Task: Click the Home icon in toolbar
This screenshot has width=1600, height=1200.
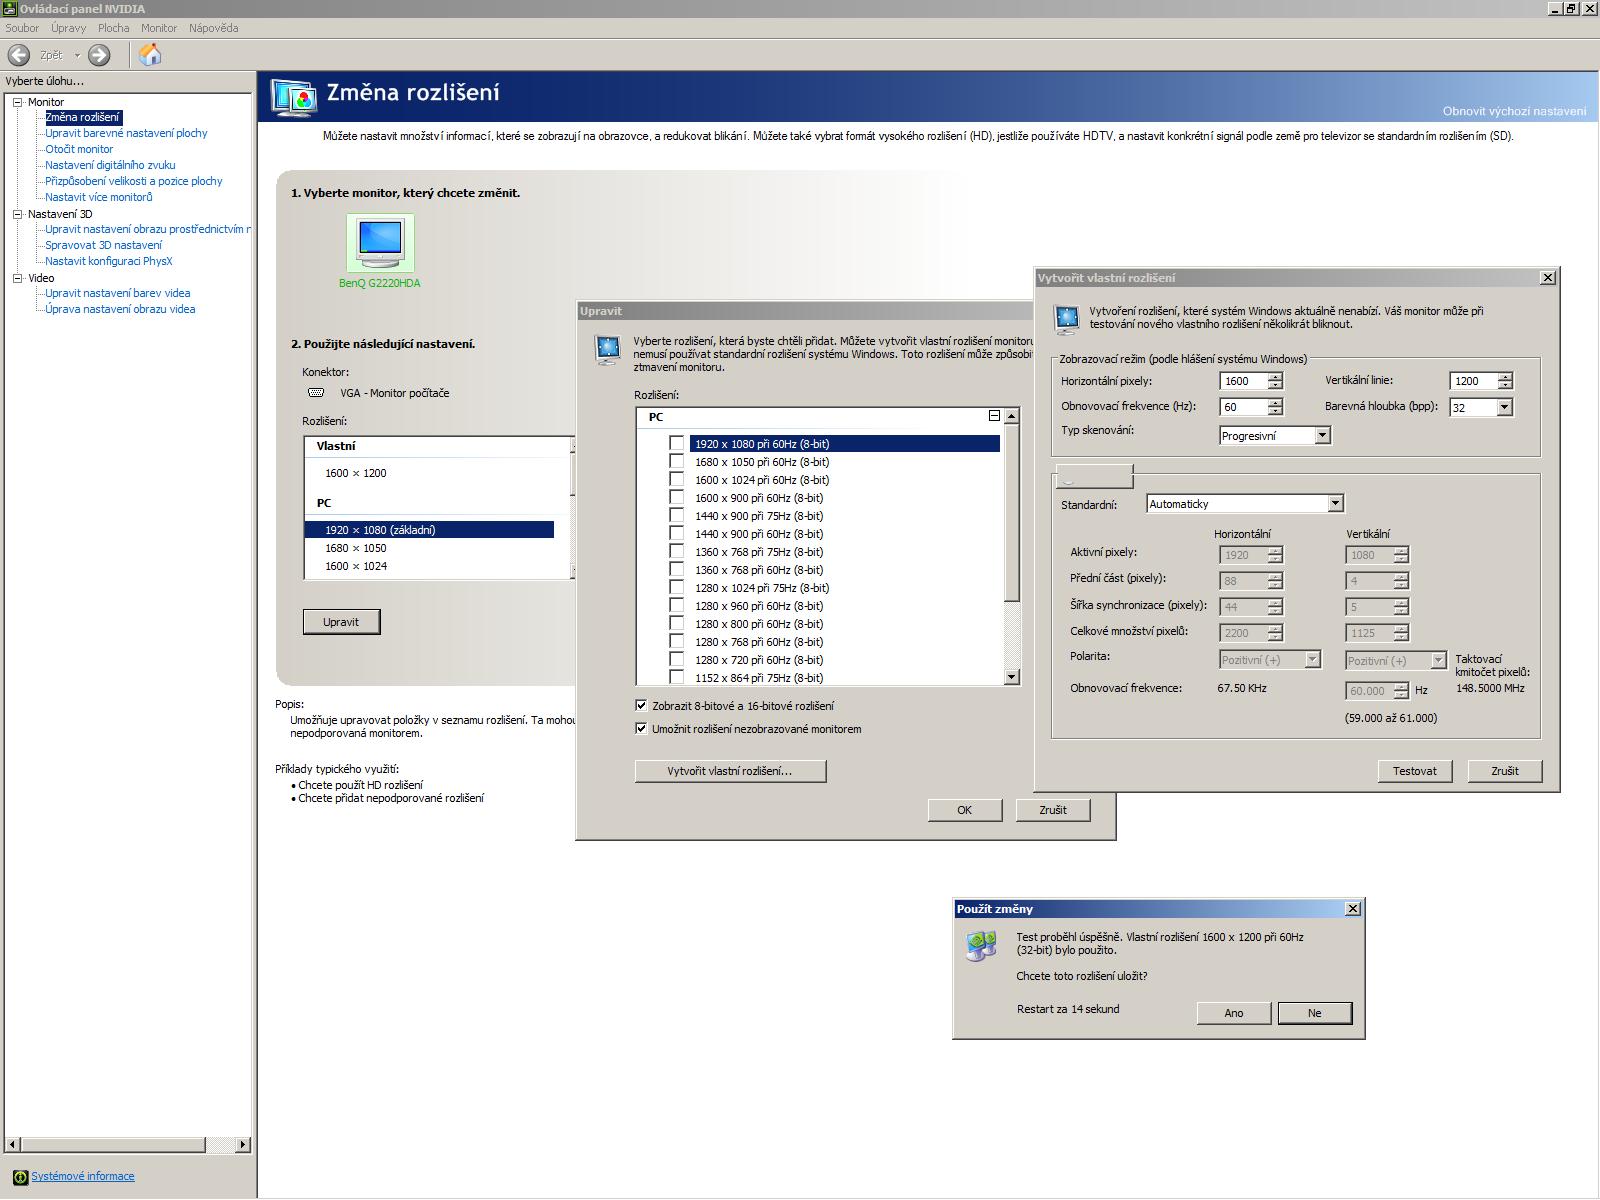Action: point(150,55)
